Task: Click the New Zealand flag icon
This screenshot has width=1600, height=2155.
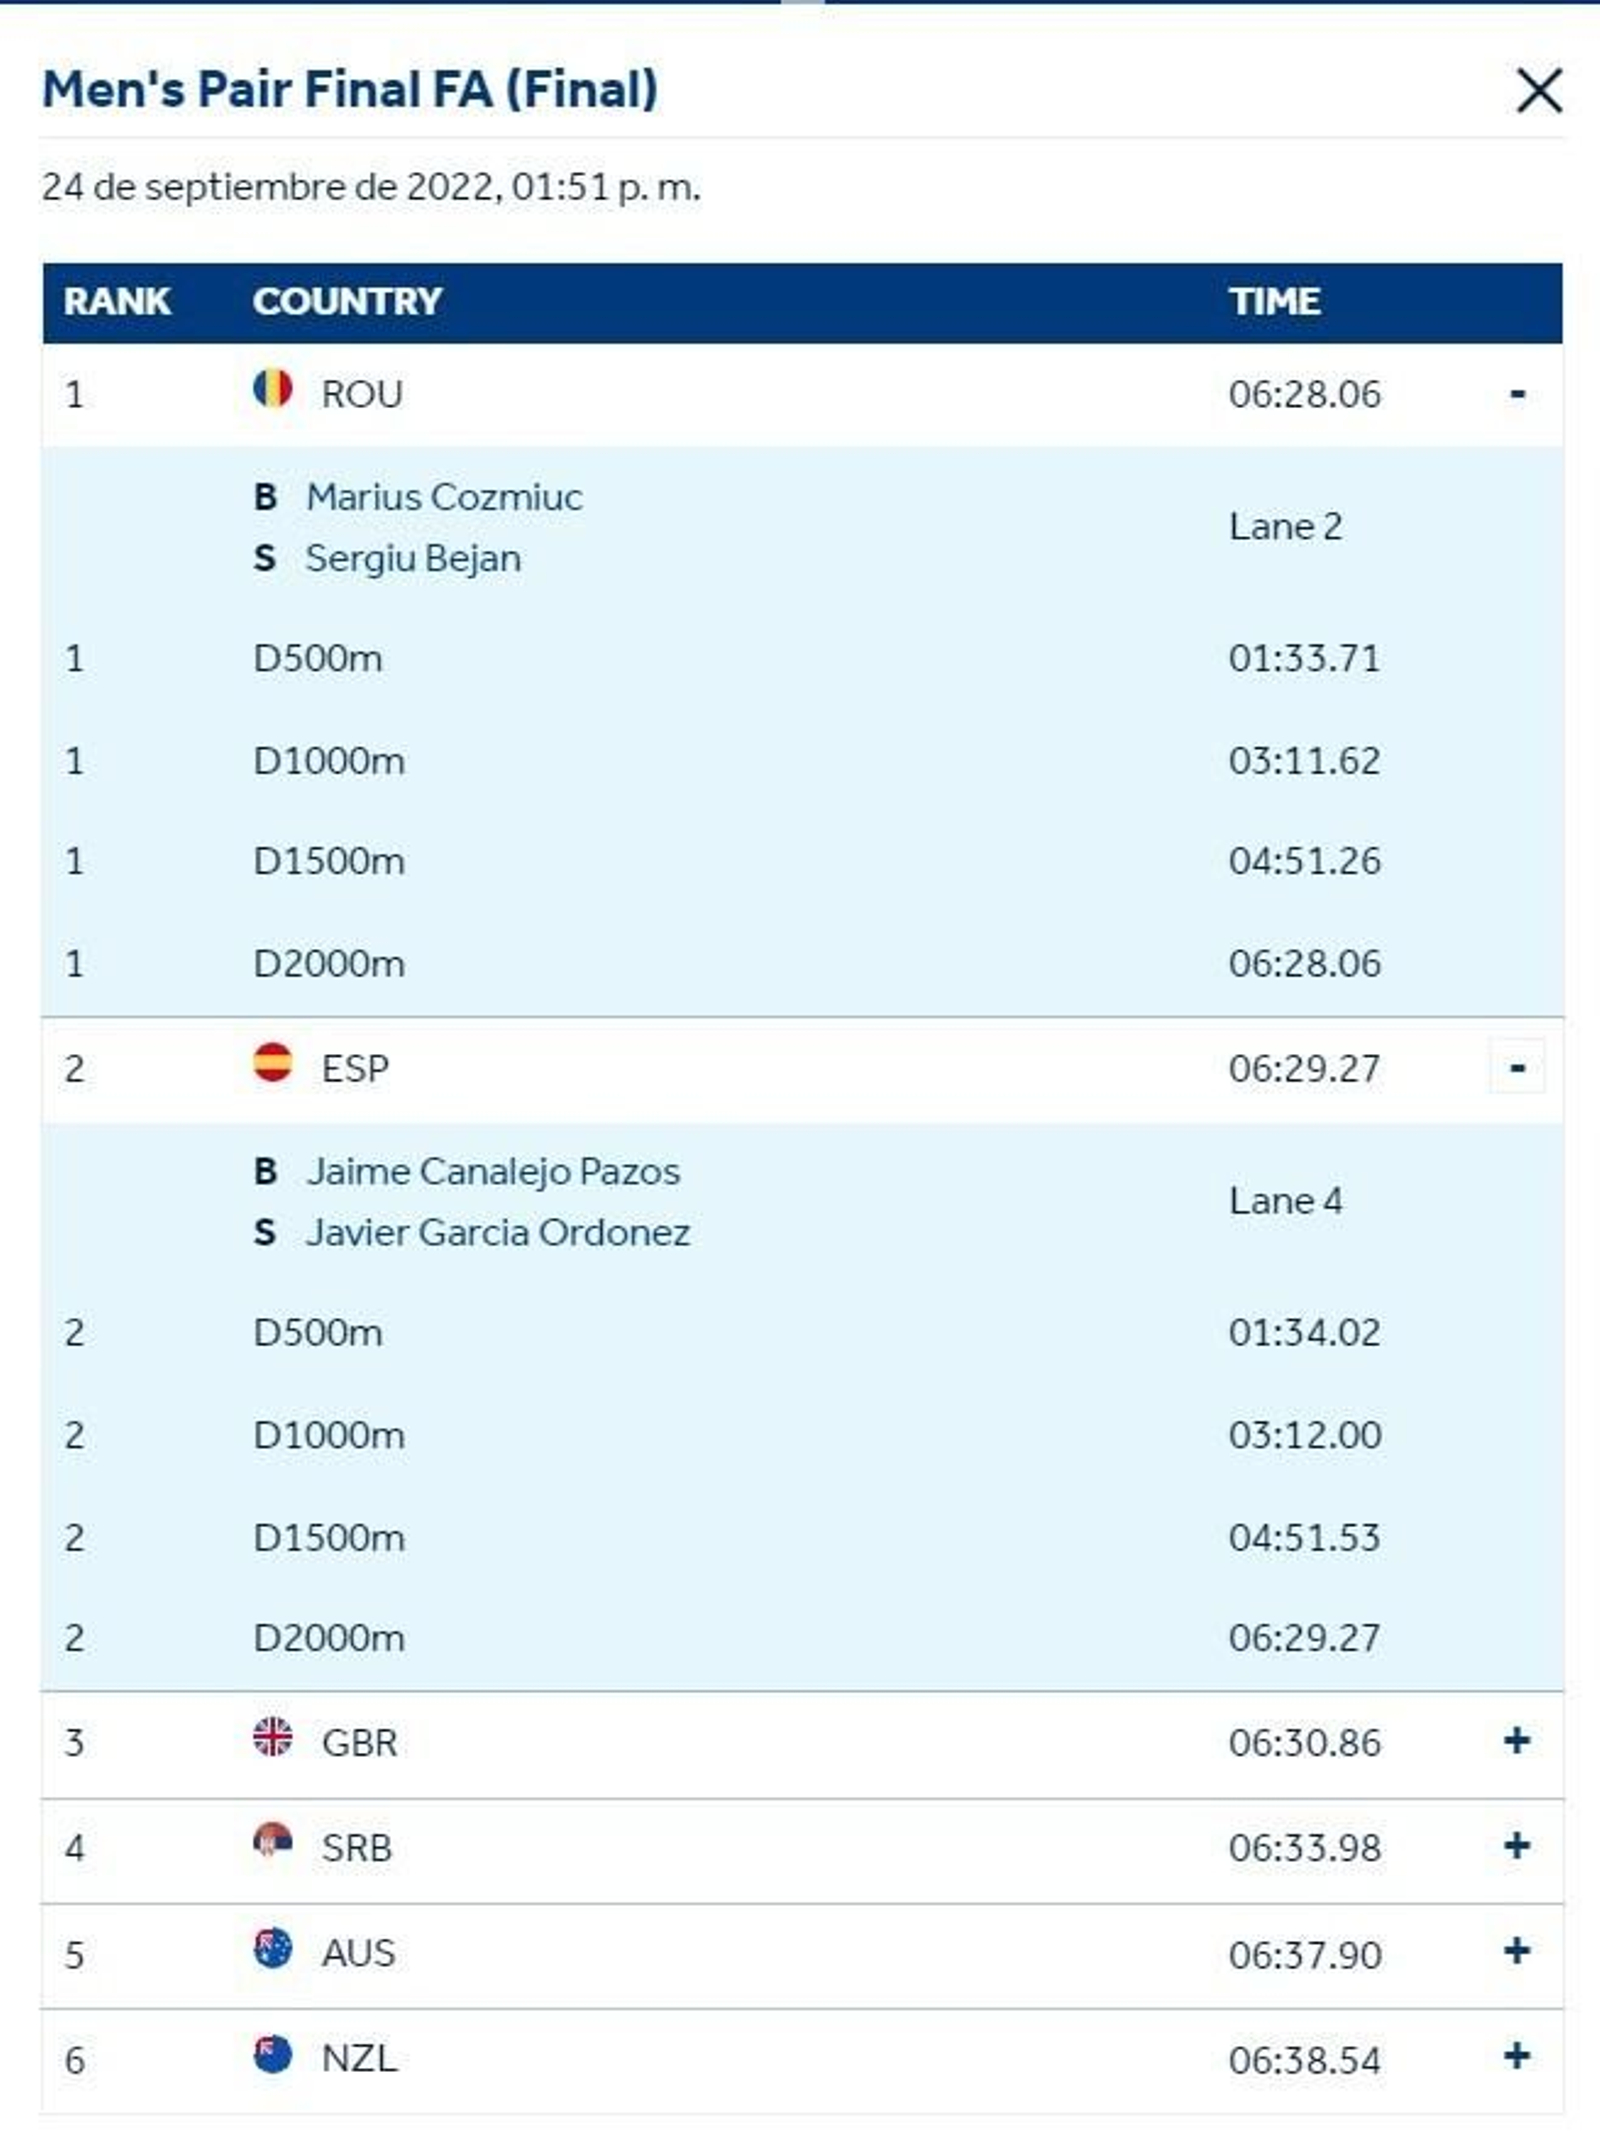Action: point(272,2053)
